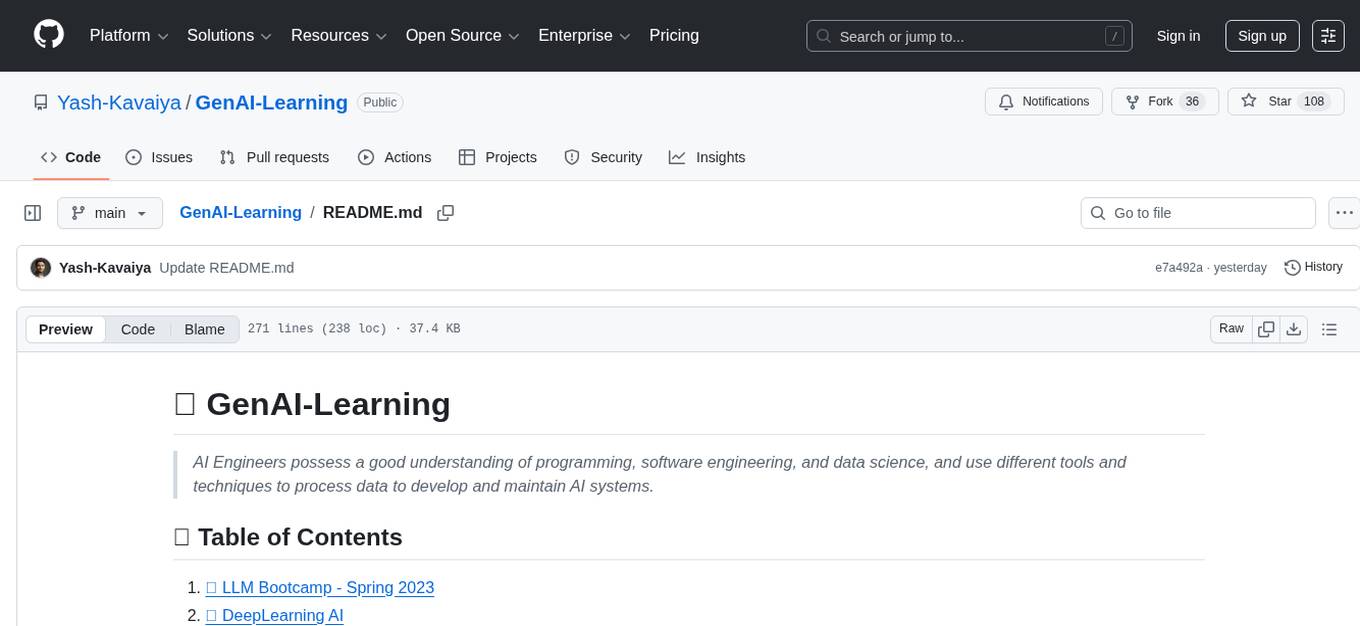Download the raw README file
The image size is (1360, 626).
click(x=1294, y=328)
